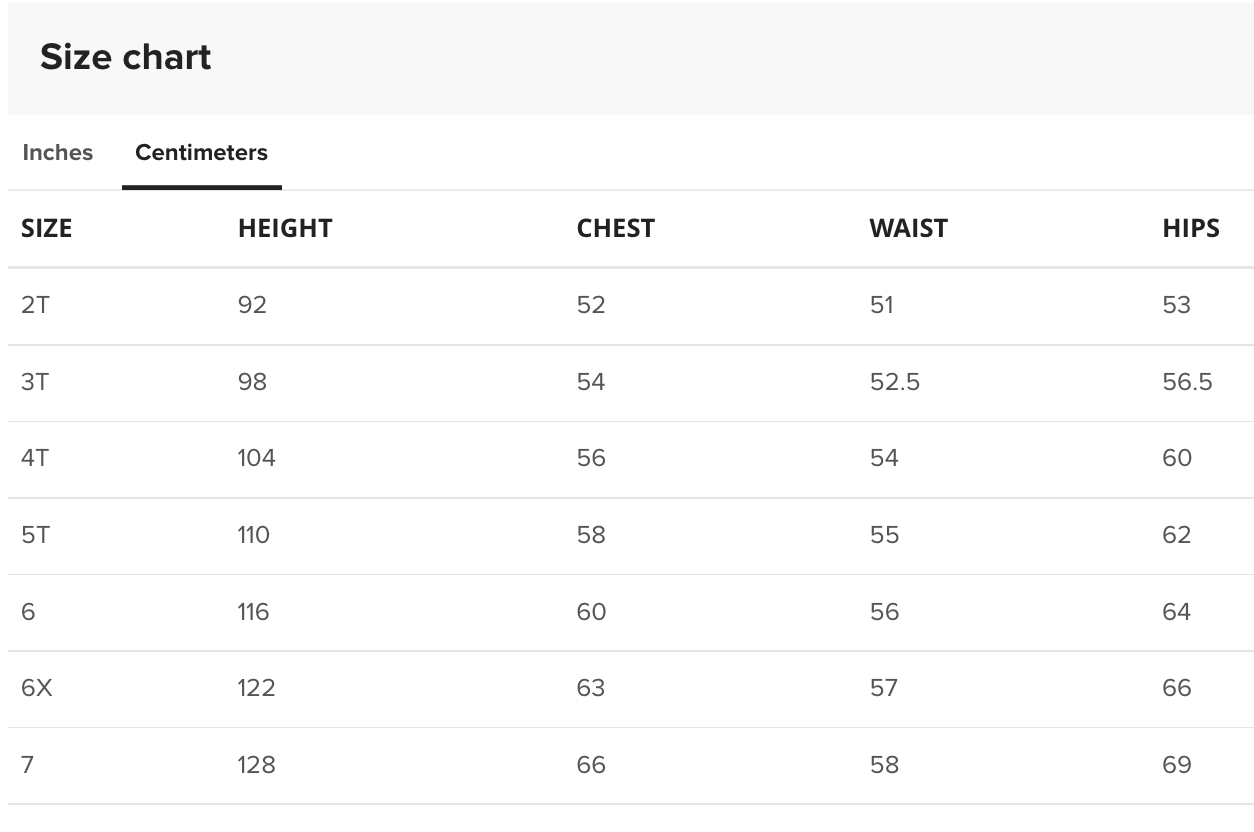Click the CHEST column header
Viewport: 1254px width, 832px height.
pos(616,229)
